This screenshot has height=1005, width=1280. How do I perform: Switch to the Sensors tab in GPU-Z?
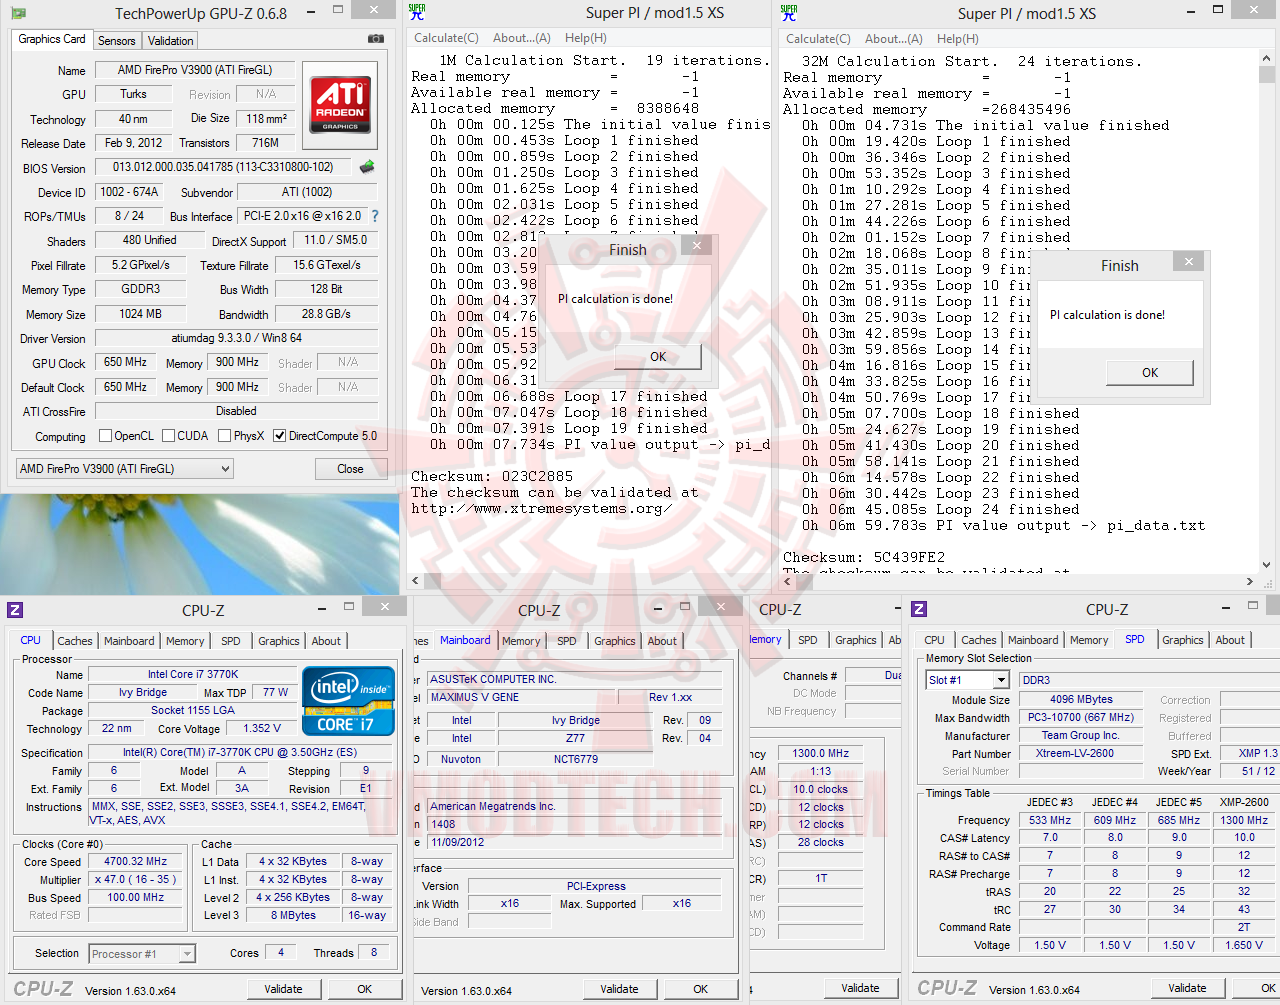117,41
